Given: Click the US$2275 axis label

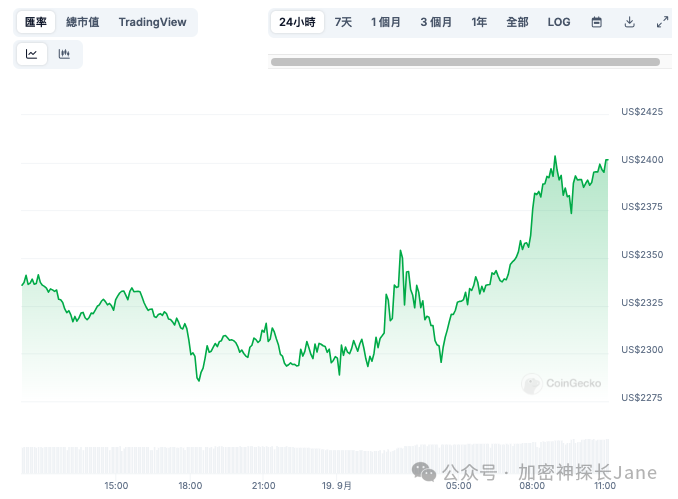Looking at the screenshot, I should [642, 397].
